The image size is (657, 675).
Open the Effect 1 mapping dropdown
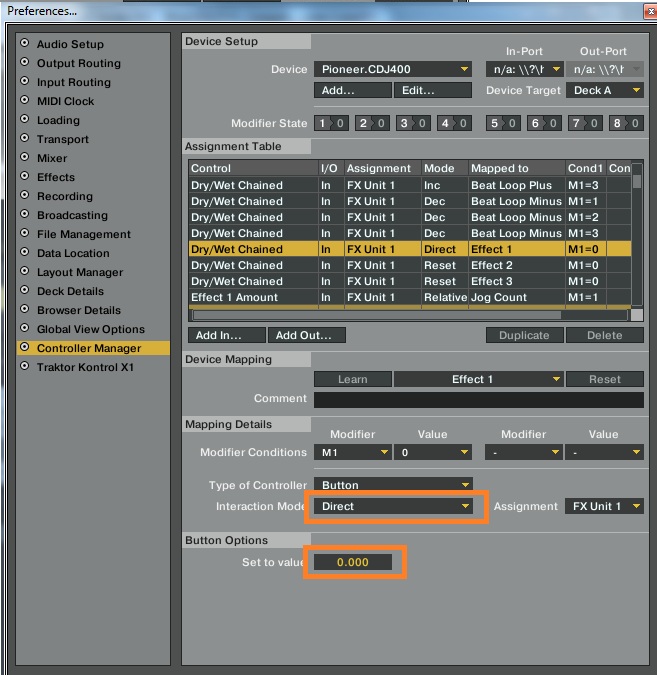pyautogui.click(x=478, y=379)
